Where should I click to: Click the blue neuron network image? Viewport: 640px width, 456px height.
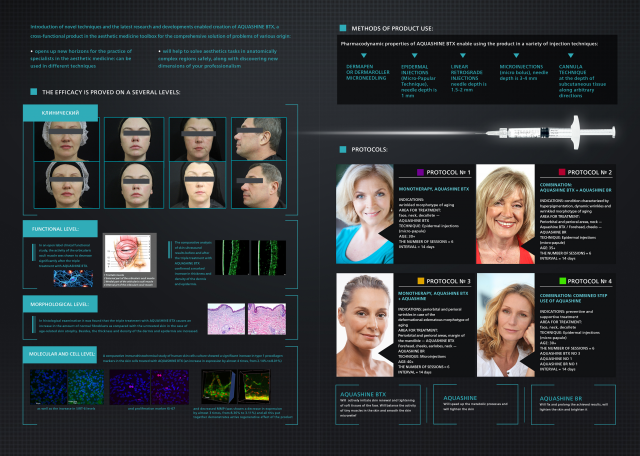[73, 278]
